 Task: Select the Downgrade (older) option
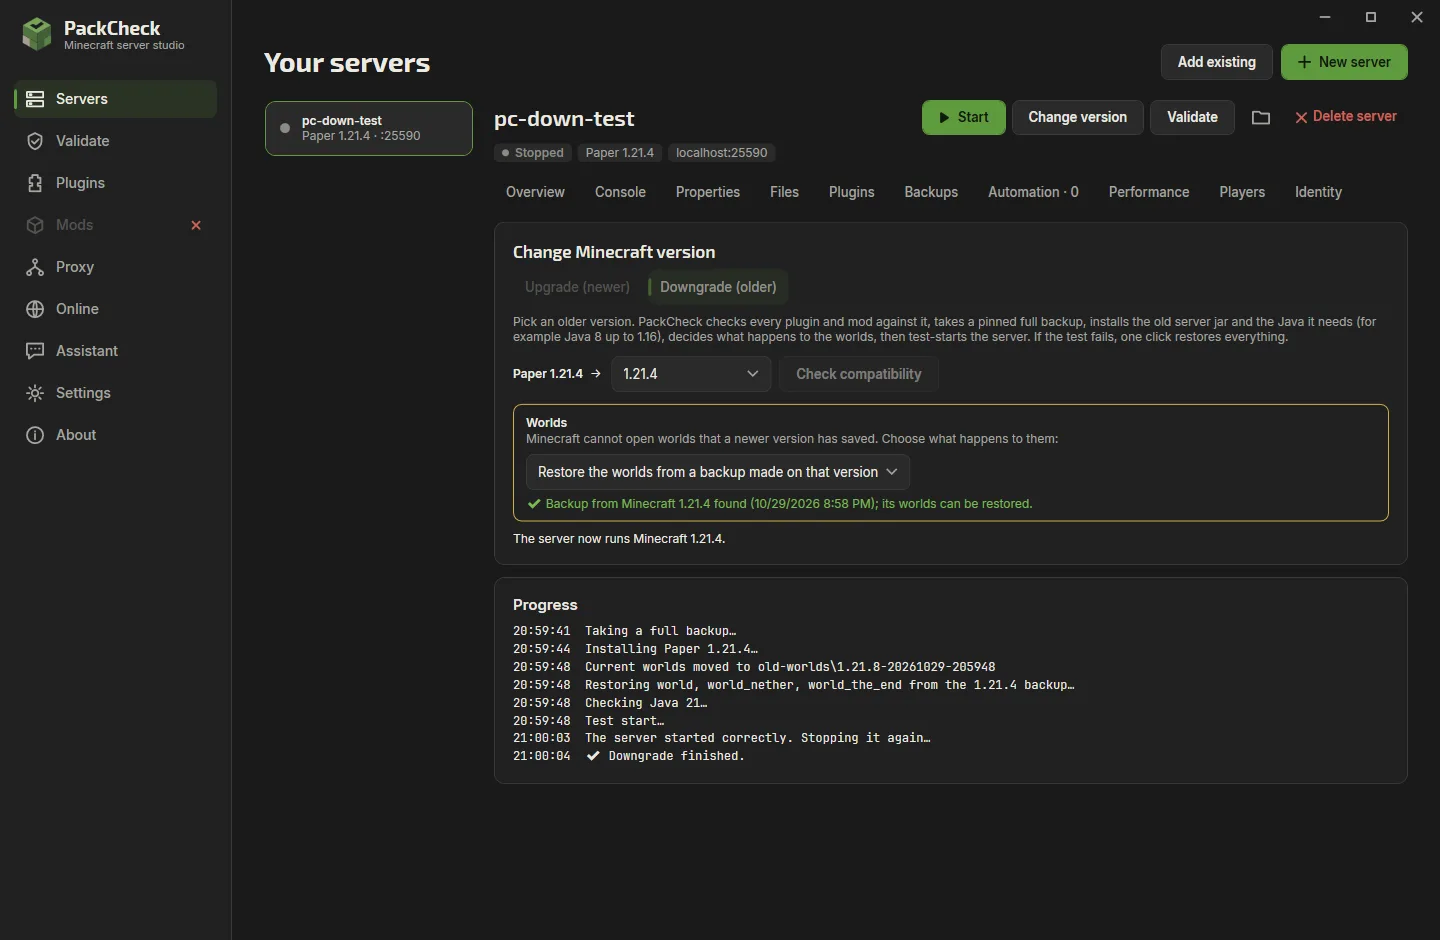[x=718, y=287]
